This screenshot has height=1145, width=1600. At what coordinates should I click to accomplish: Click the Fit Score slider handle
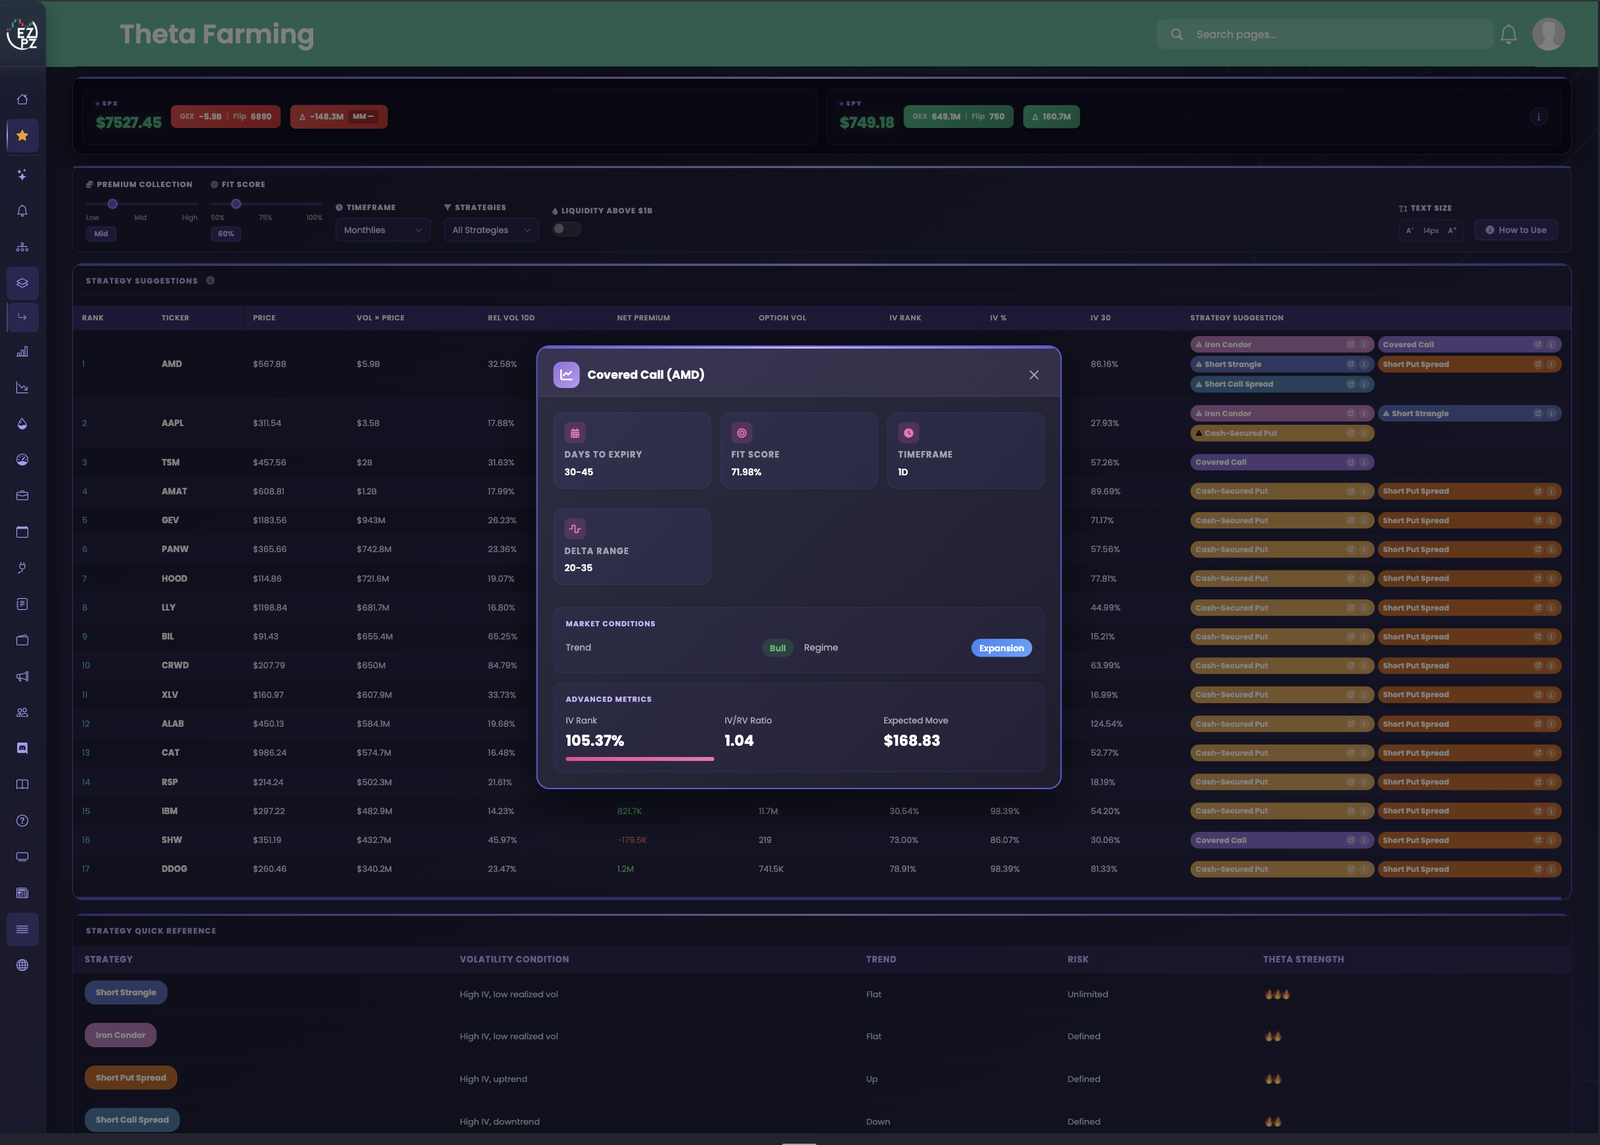tap(236, 204)
